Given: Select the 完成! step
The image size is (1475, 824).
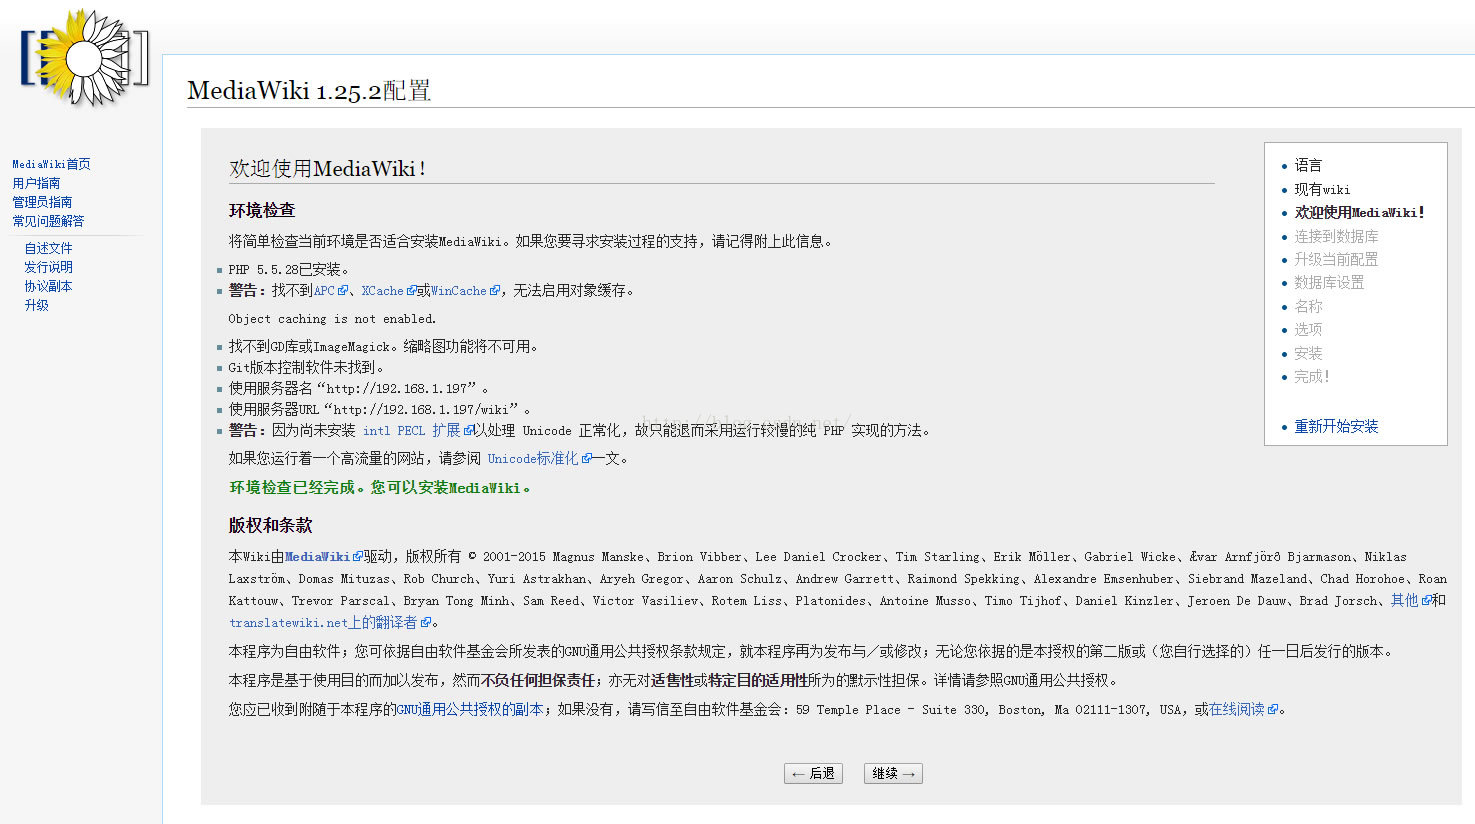Looking at the screenshot, I should (x=1312, y=376).
